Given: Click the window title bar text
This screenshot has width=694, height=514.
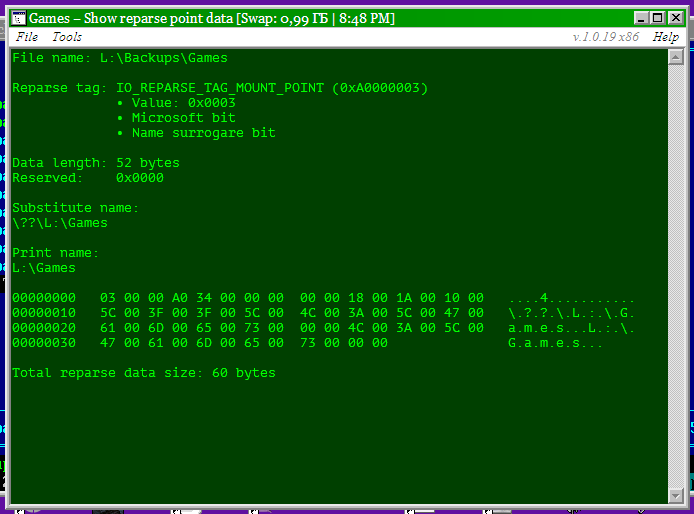Looking at the screenshot, I should [212, 18].
